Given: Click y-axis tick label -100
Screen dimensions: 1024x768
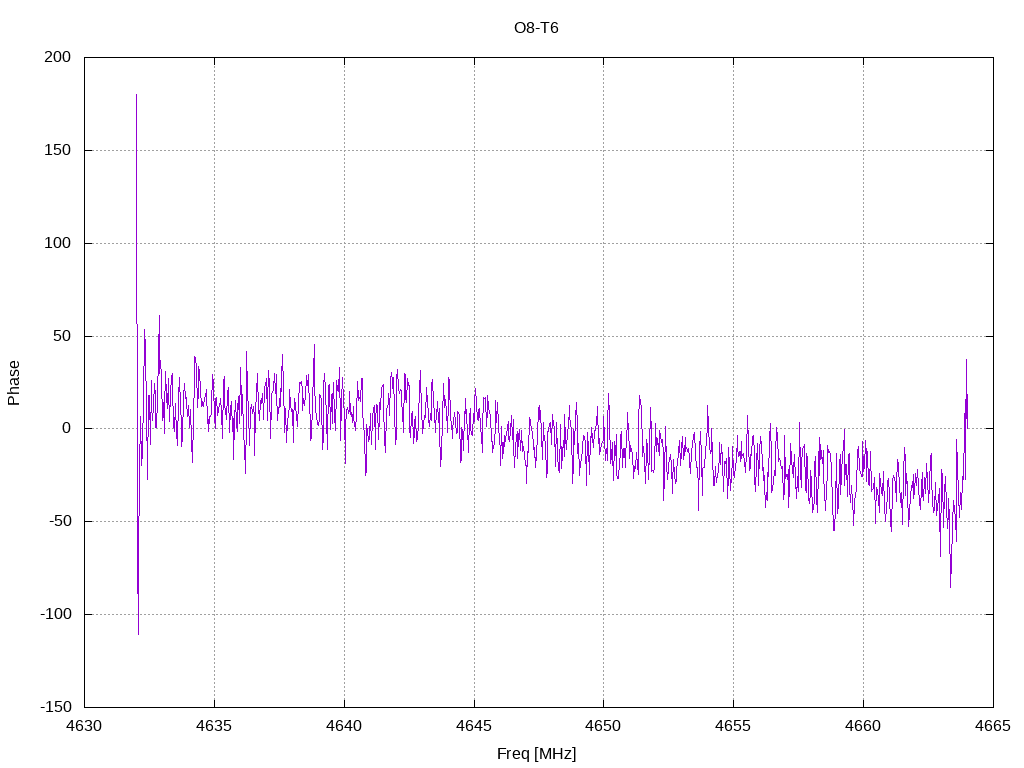Looking at the screenshot, I should pos(56,614).
